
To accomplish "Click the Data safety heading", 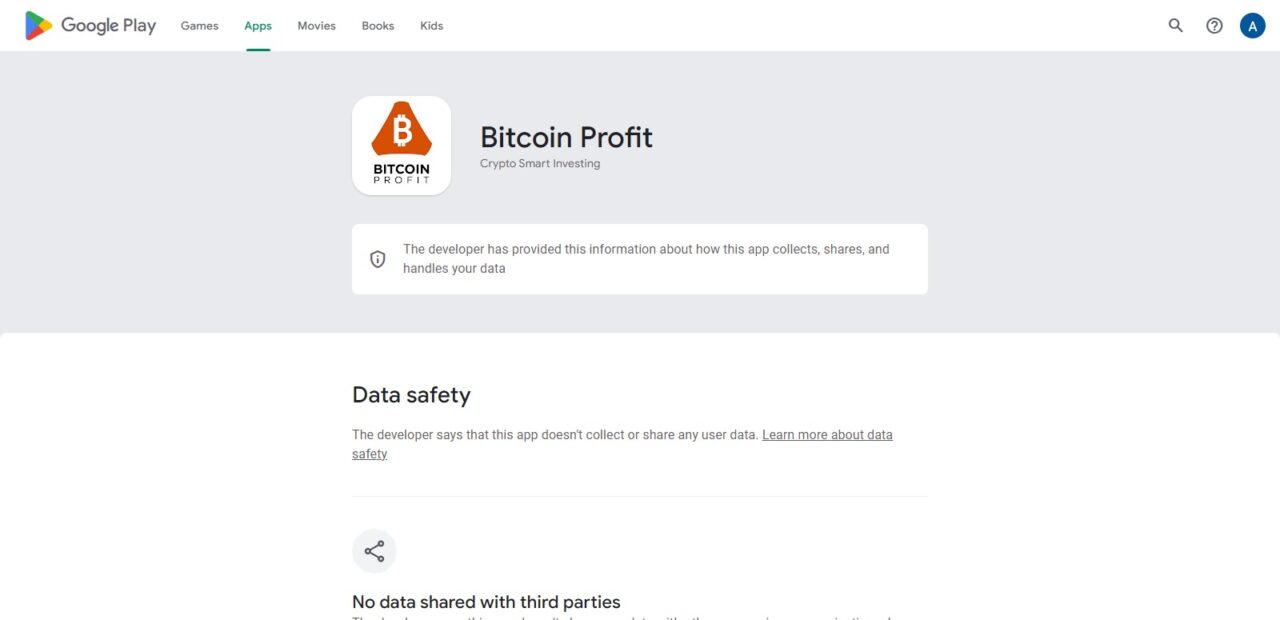I will point(411,395).
